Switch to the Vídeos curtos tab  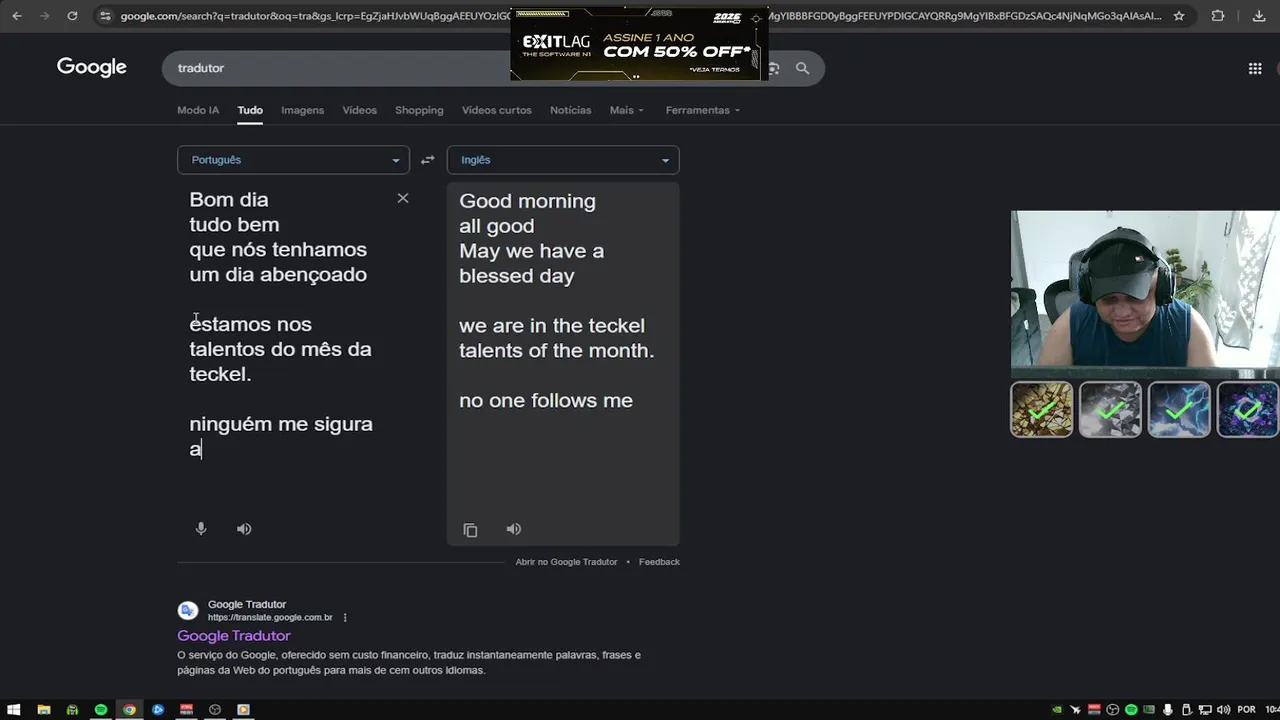(x=497, y=110)
